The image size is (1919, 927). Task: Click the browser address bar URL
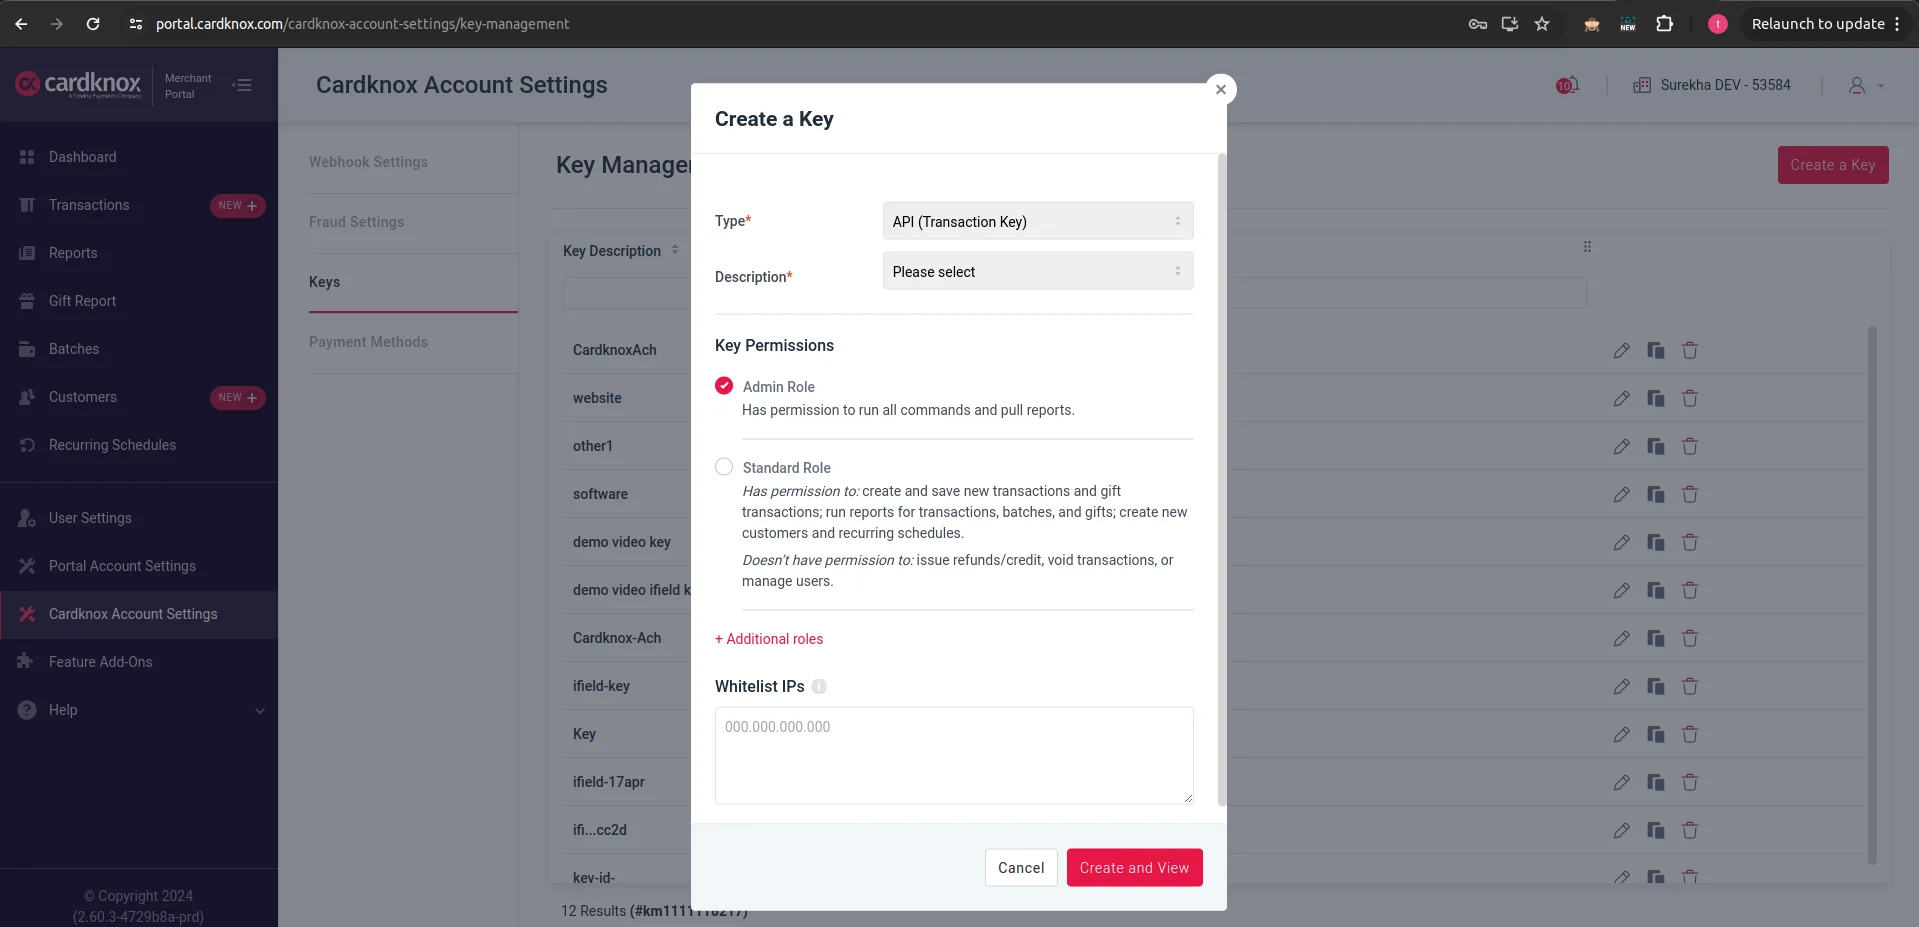362,24
